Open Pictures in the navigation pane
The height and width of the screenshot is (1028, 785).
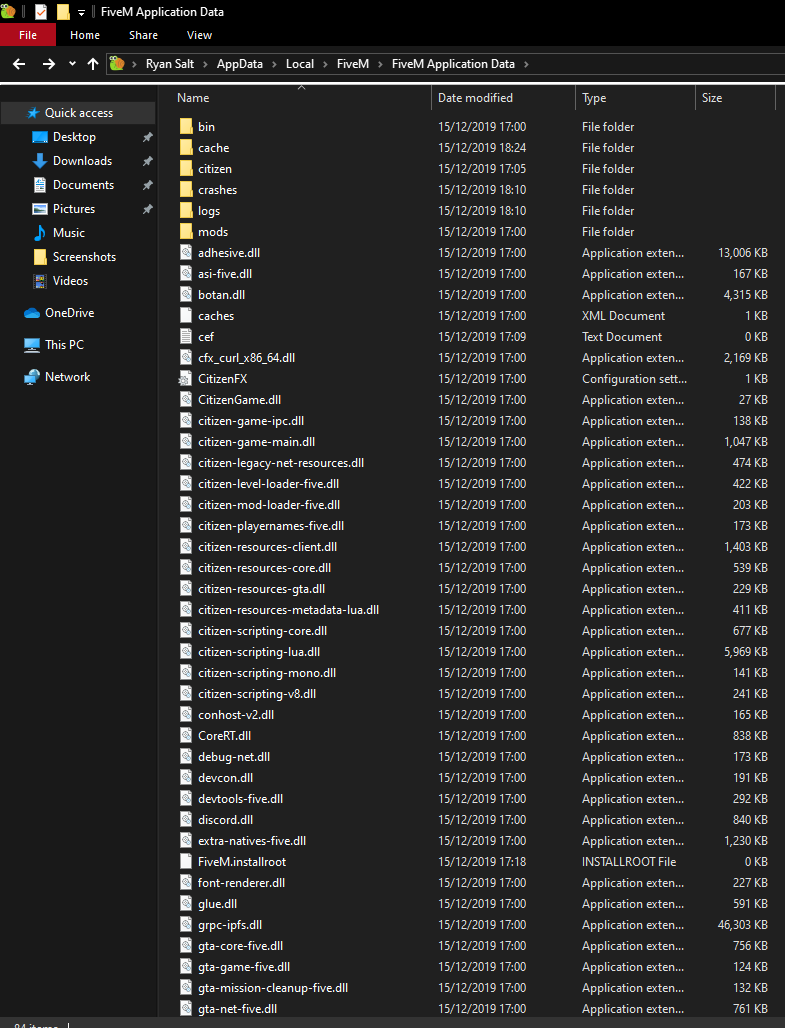click(x=73, y=208)
